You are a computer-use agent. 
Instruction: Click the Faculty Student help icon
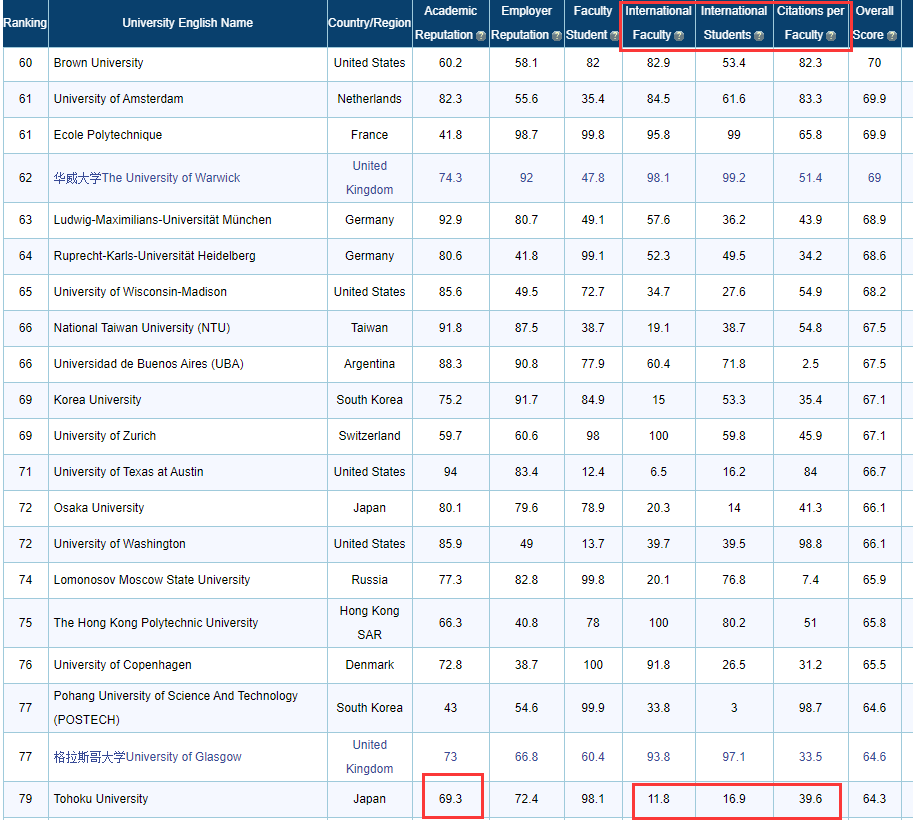click(x=614, y=36)
